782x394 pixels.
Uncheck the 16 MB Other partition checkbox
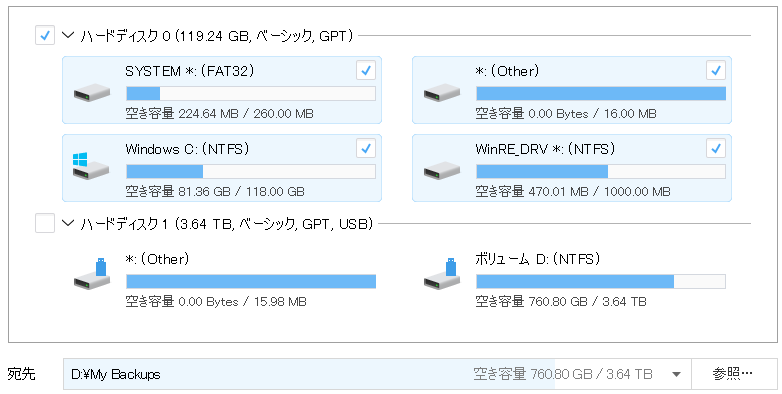[716, 70]
